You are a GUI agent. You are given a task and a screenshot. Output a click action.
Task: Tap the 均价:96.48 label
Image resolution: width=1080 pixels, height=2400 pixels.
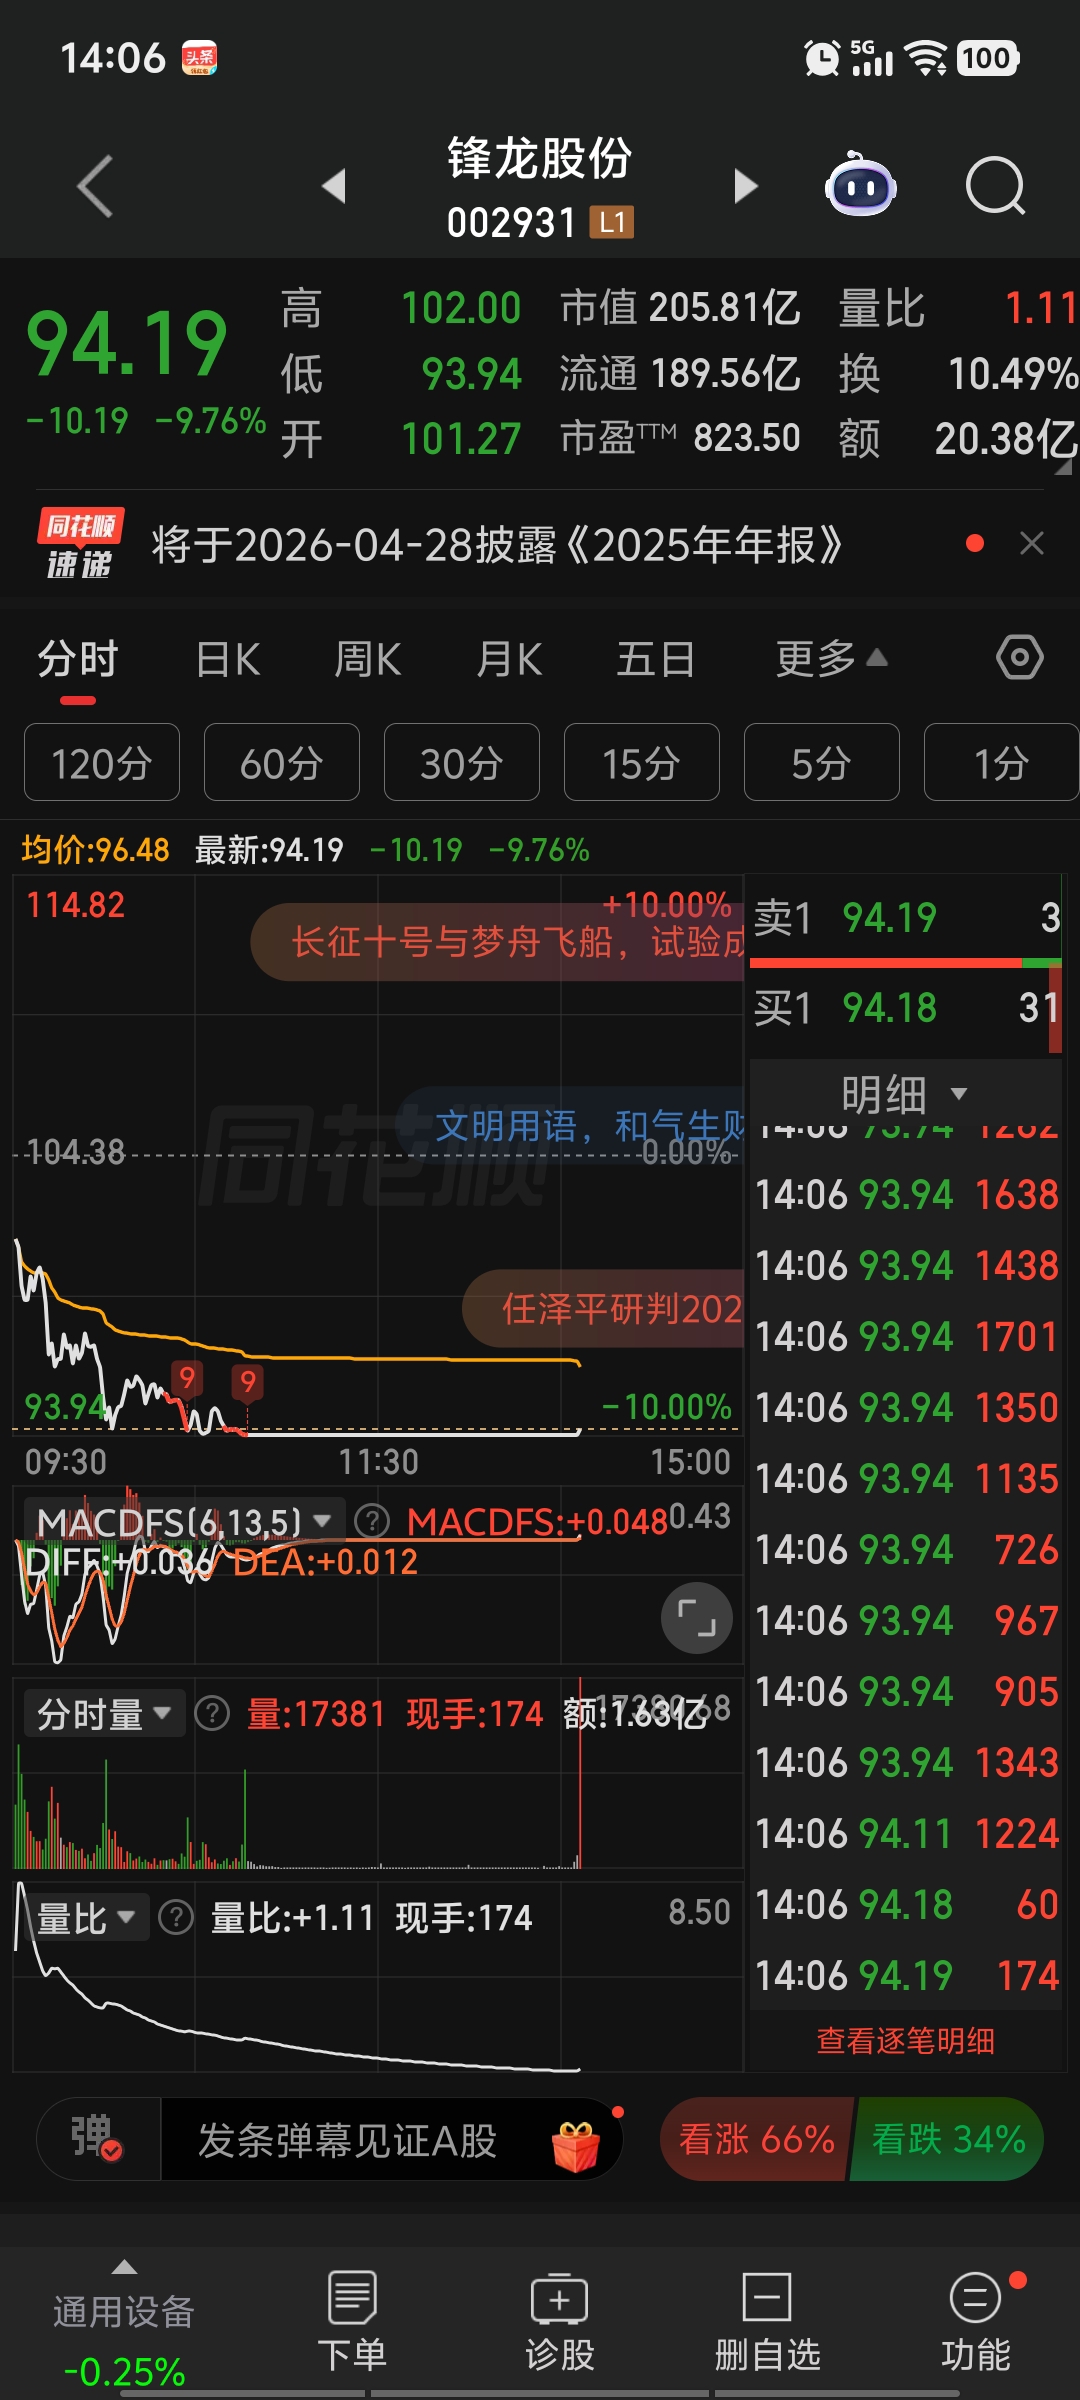[95, 850]
